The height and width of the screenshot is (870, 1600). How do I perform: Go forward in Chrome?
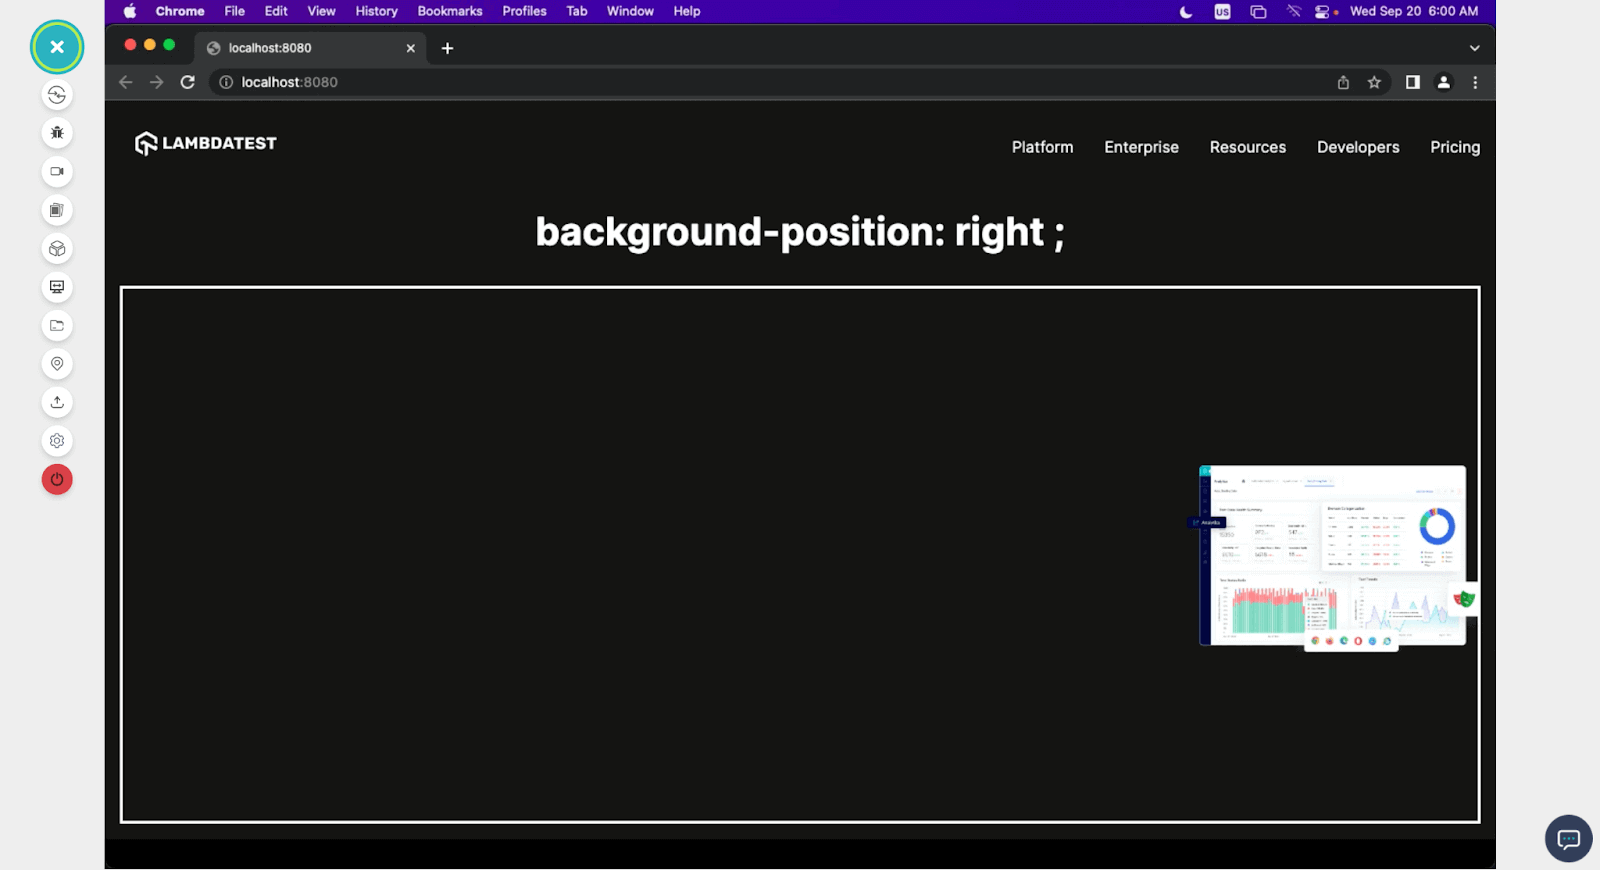pos(156,82)
